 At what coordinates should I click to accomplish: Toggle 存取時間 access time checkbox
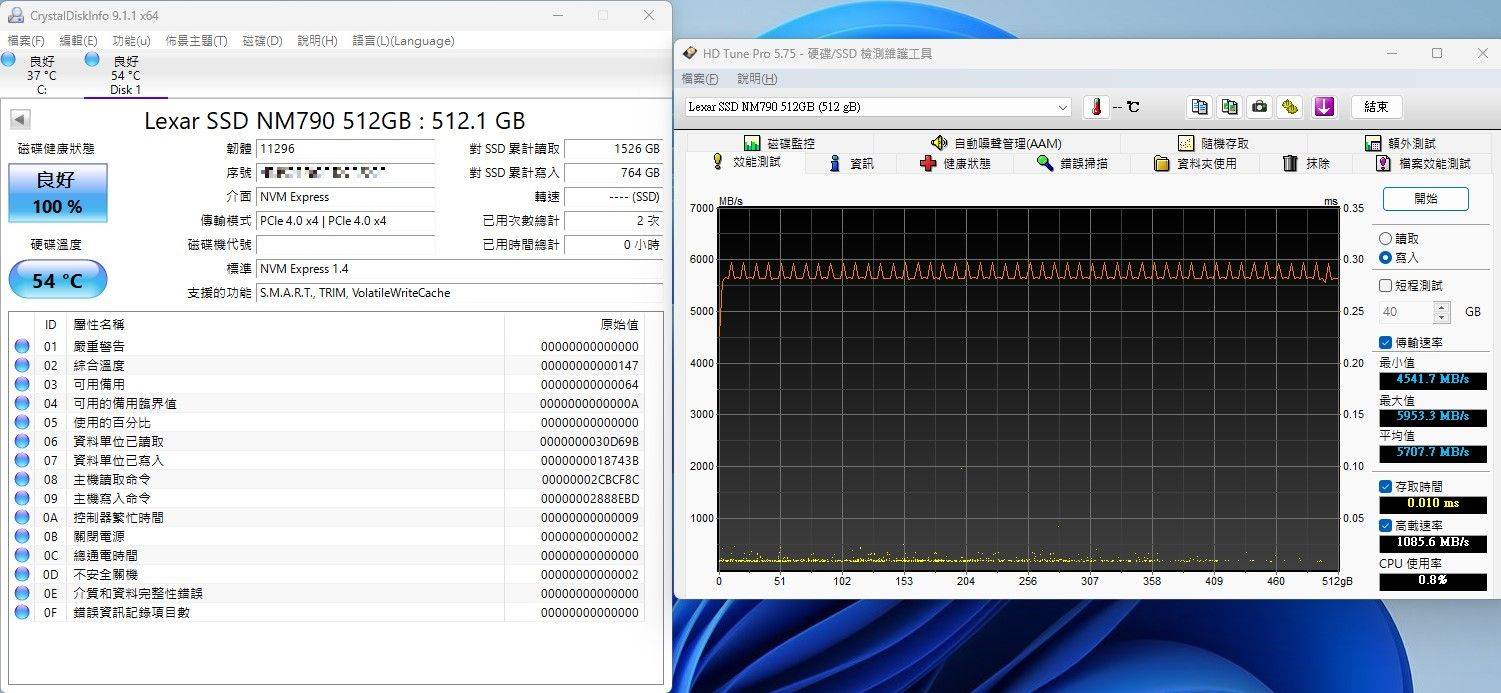[1385, 486]
